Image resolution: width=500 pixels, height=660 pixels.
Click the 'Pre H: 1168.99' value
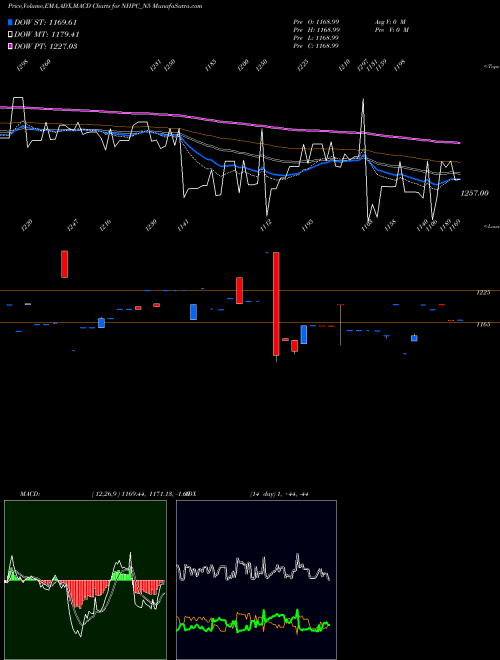point(316,30)
